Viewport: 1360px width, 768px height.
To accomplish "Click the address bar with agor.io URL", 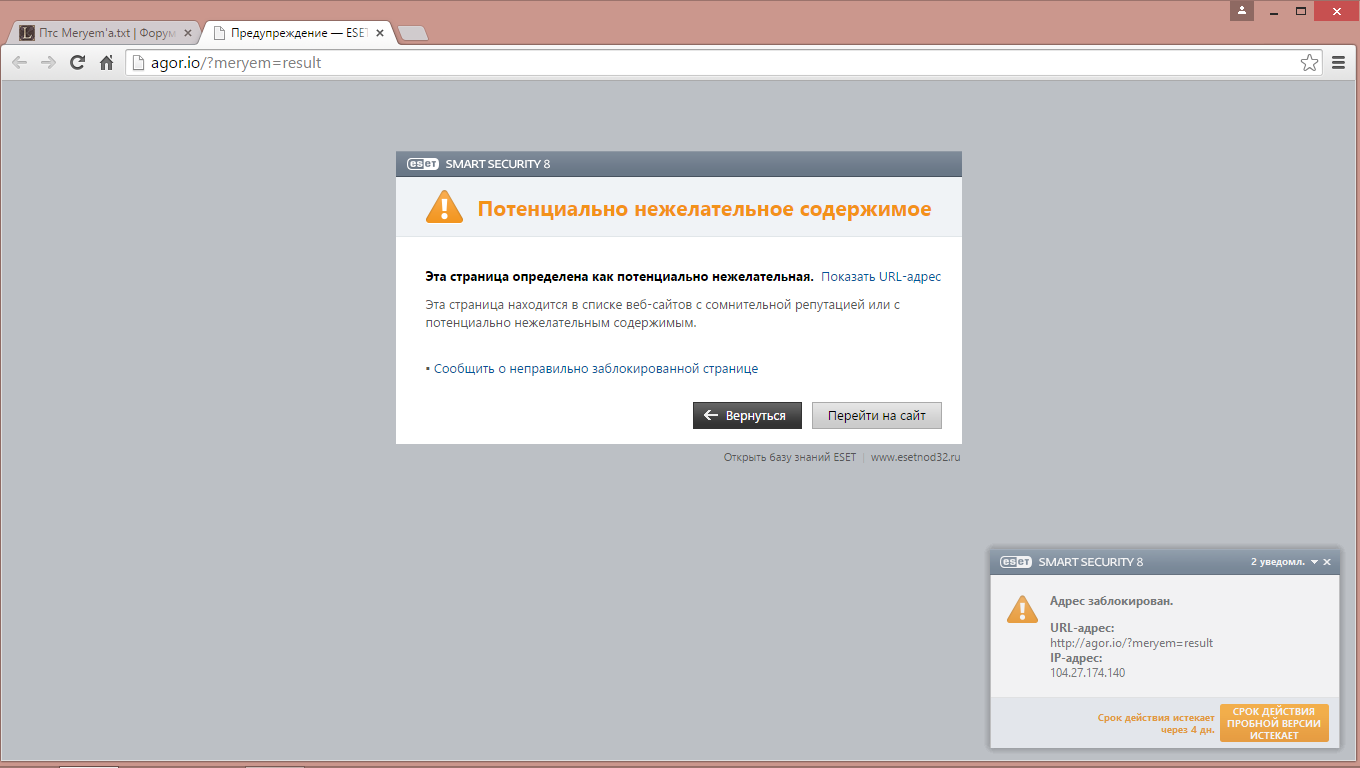I will click(700, 63).
